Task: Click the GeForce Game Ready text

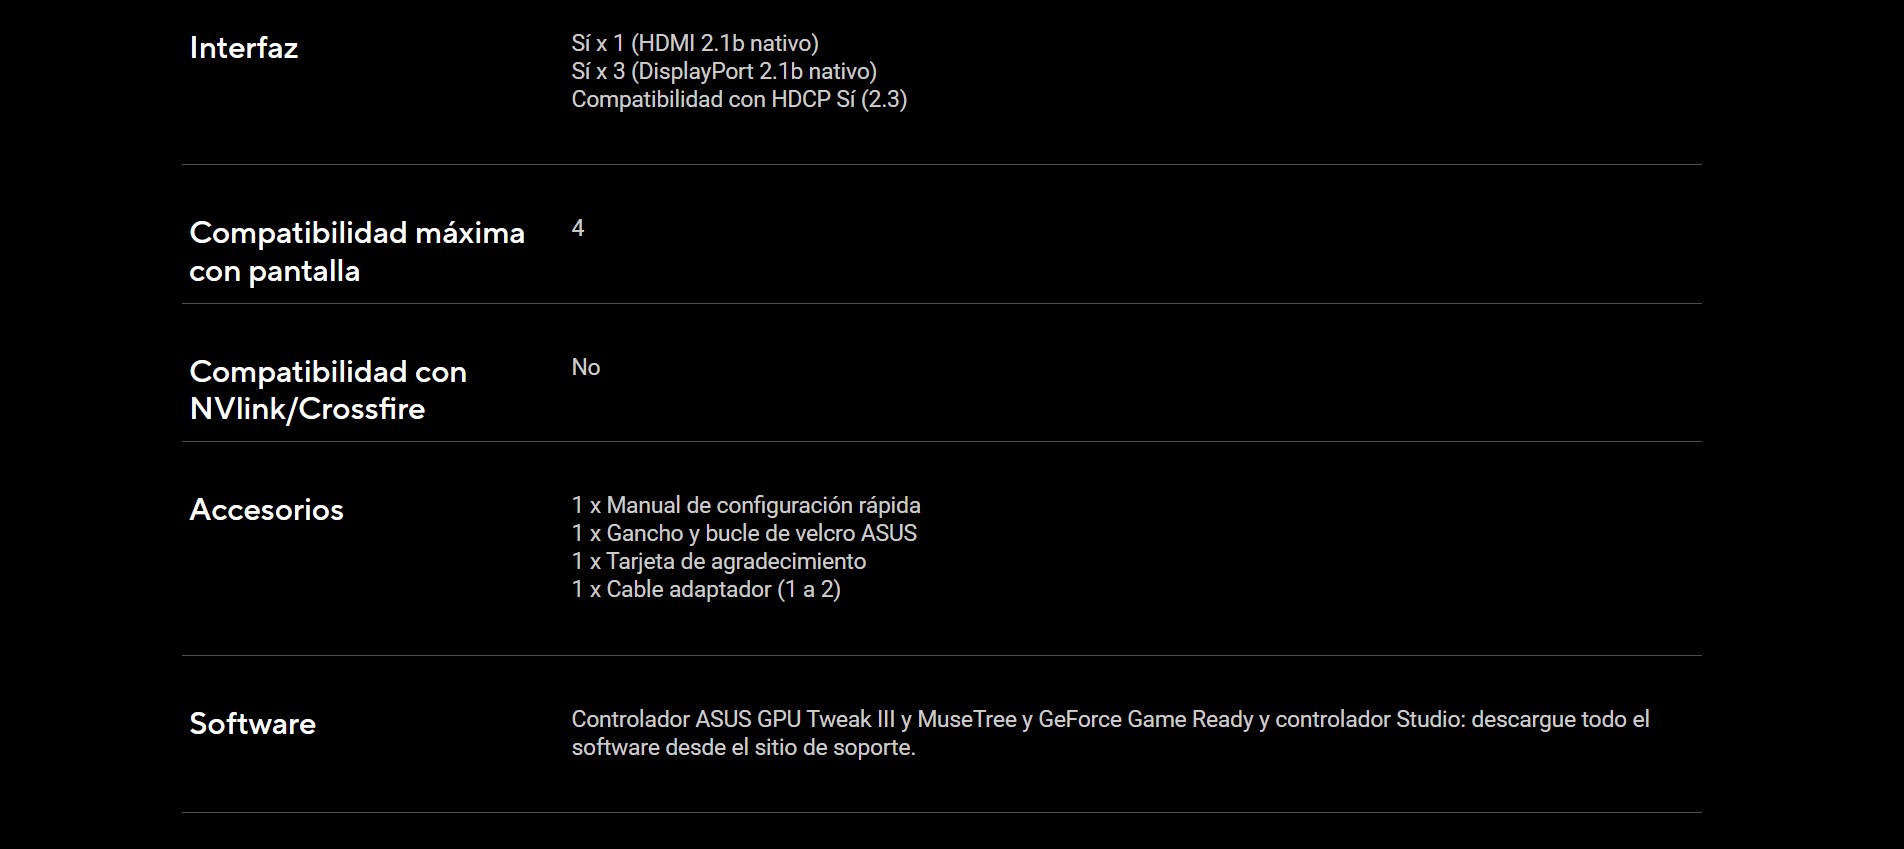Action: click(1145, 719)
